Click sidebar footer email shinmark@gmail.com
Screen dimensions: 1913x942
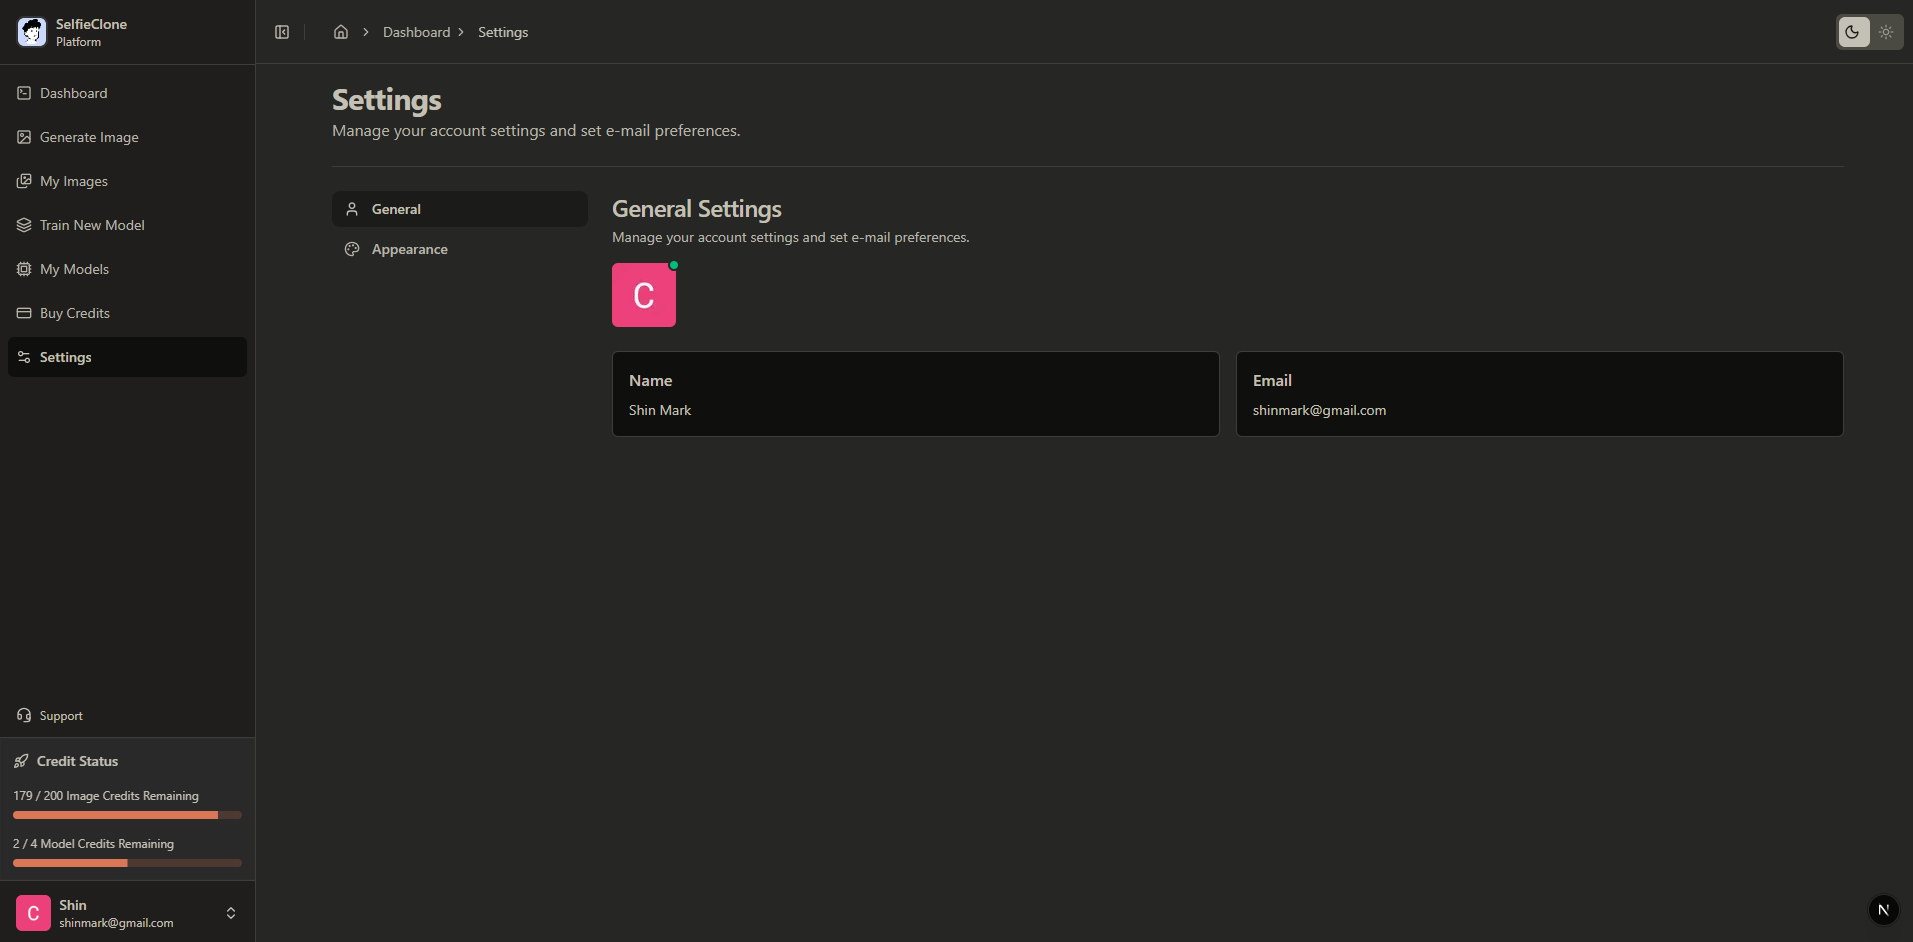tap(116, 923)
